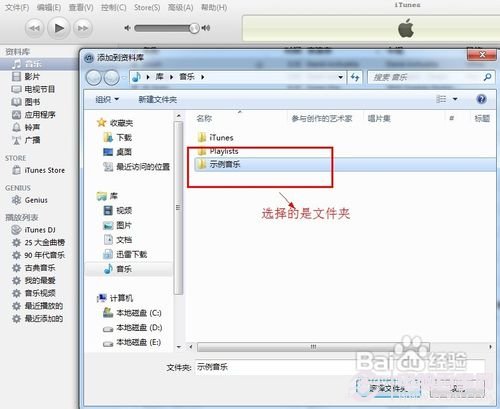
Task: Click the dialog back navigation button
Action: click(94, 77)
